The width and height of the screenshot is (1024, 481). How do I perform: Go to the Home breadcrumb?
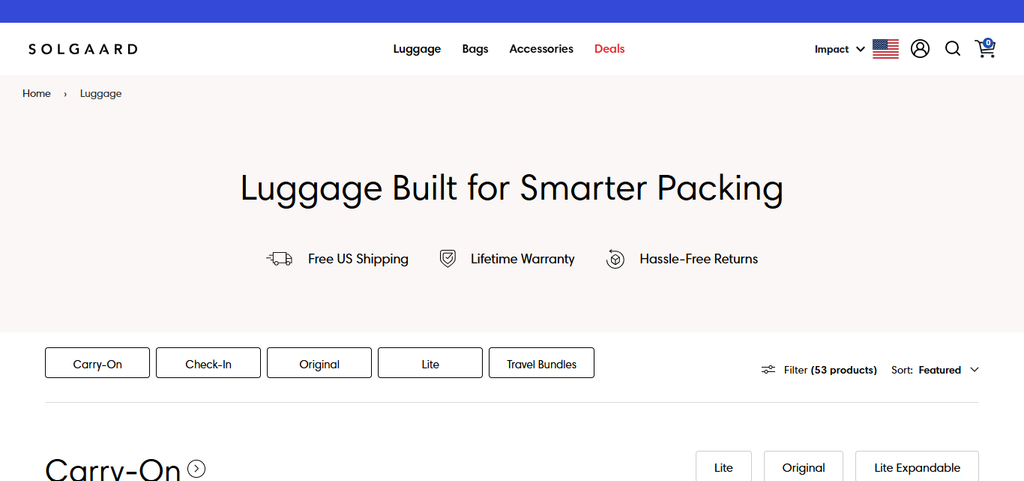click(37, 93)
